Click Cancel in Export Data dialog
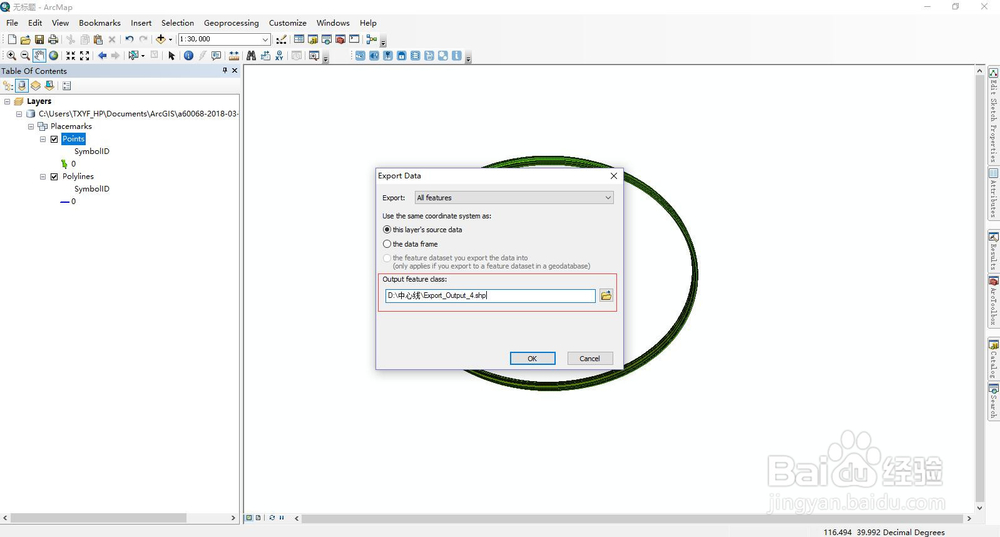 (x=590, y=358)
